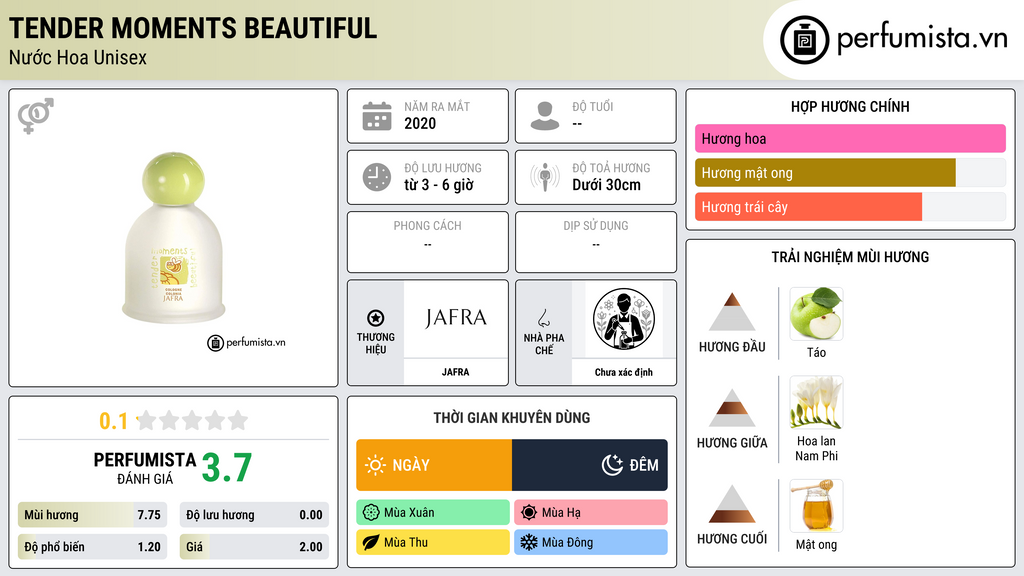
Task: Click the 2020 release year value
Action: (x=420, y=123)
